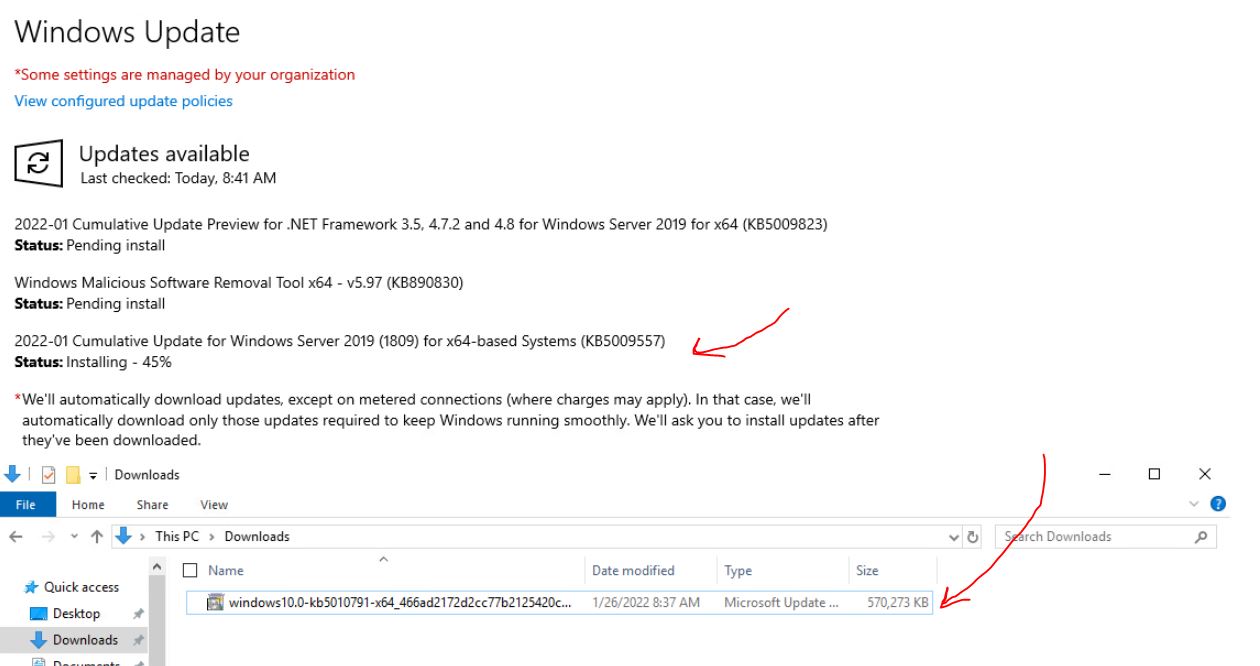Screen dimensions: 1260x666
Task: Click the KB5009557 cumulative update title
Action: [340, 343]
